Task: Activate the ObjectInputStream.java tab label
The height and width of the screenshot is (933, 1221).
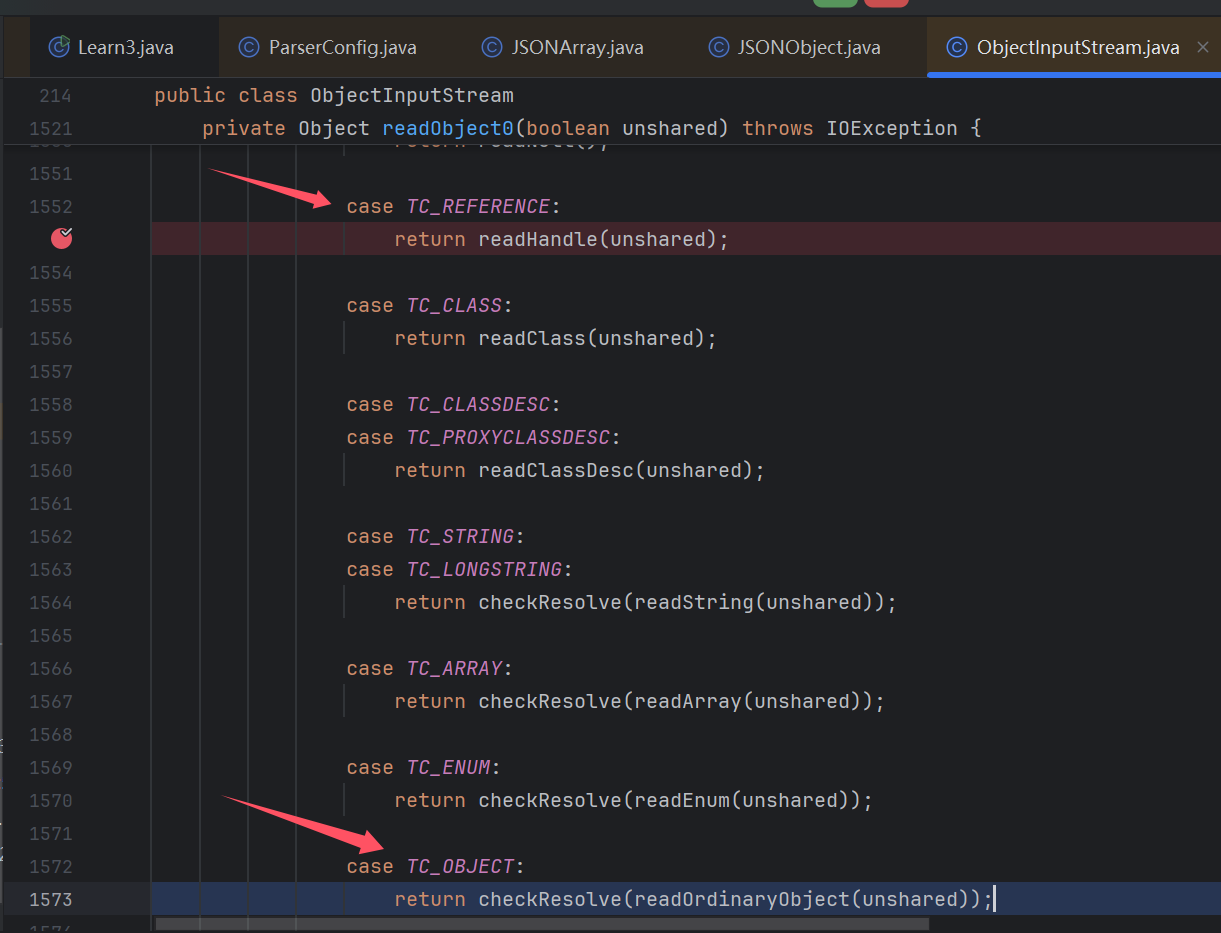Action: pos(1078,47)
